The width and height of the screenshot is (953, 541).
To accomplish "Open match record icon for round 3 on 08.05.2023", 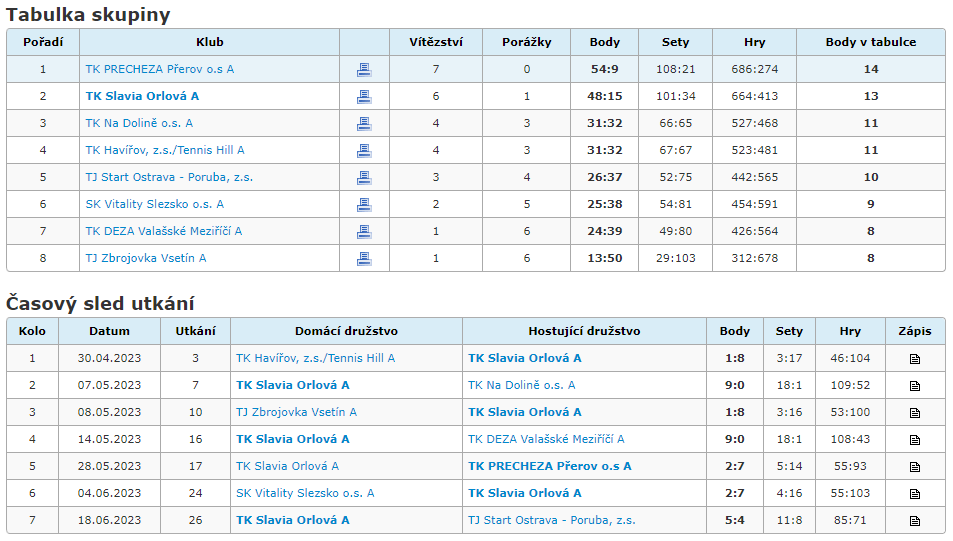I will pyautogui.click(x=915, y=413).
